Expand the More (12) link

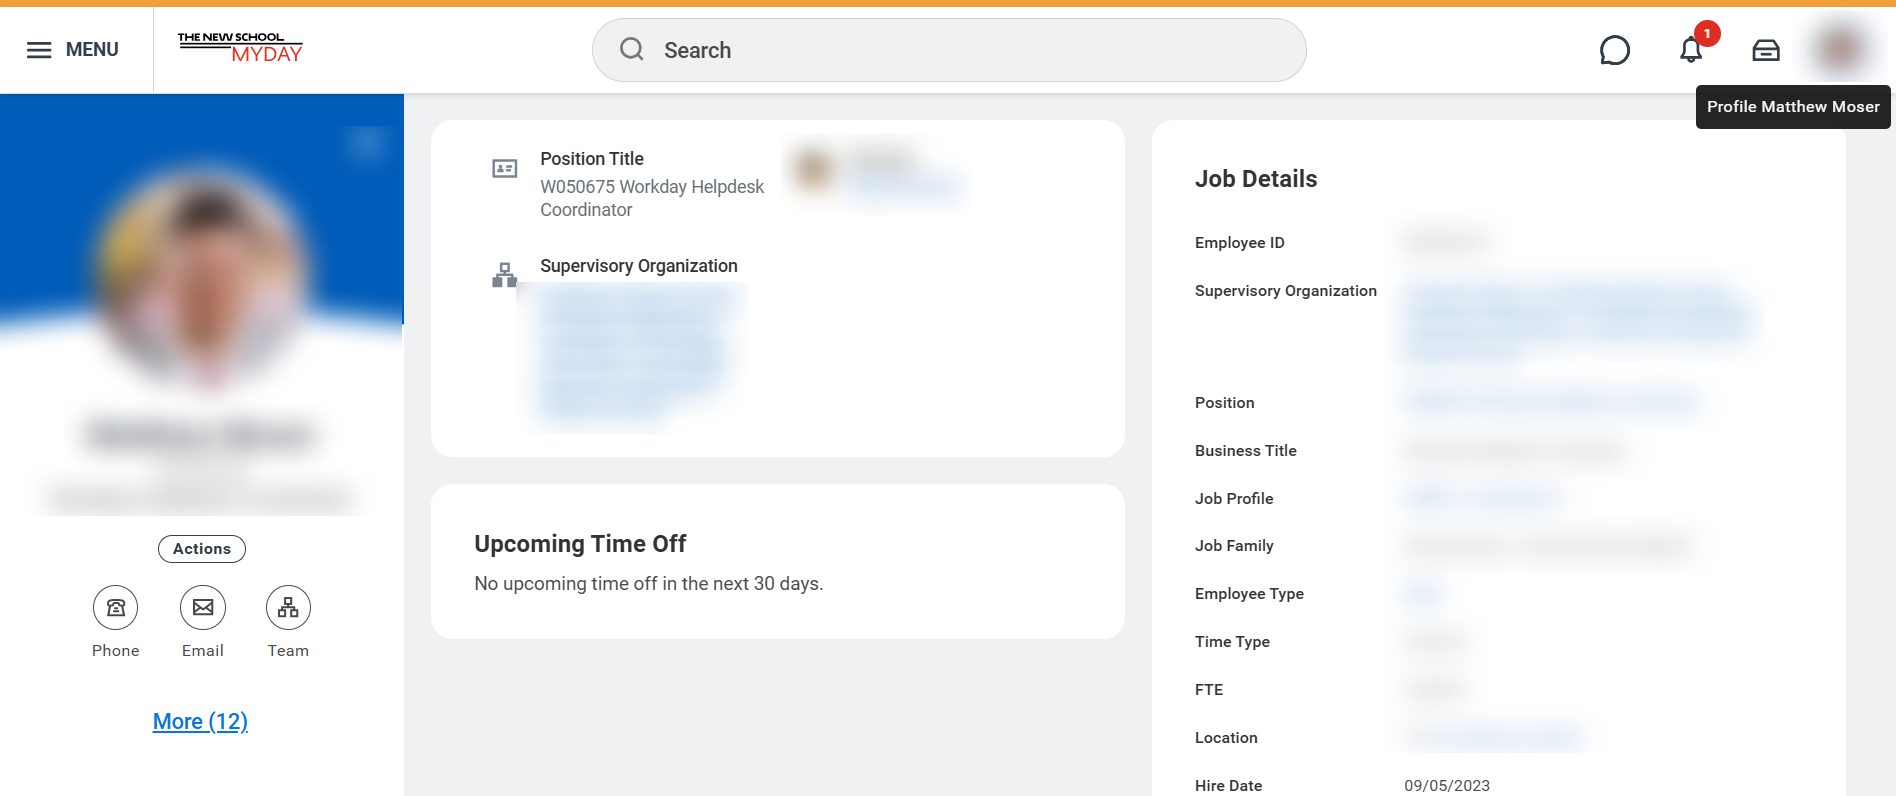(x=200, y=722)
